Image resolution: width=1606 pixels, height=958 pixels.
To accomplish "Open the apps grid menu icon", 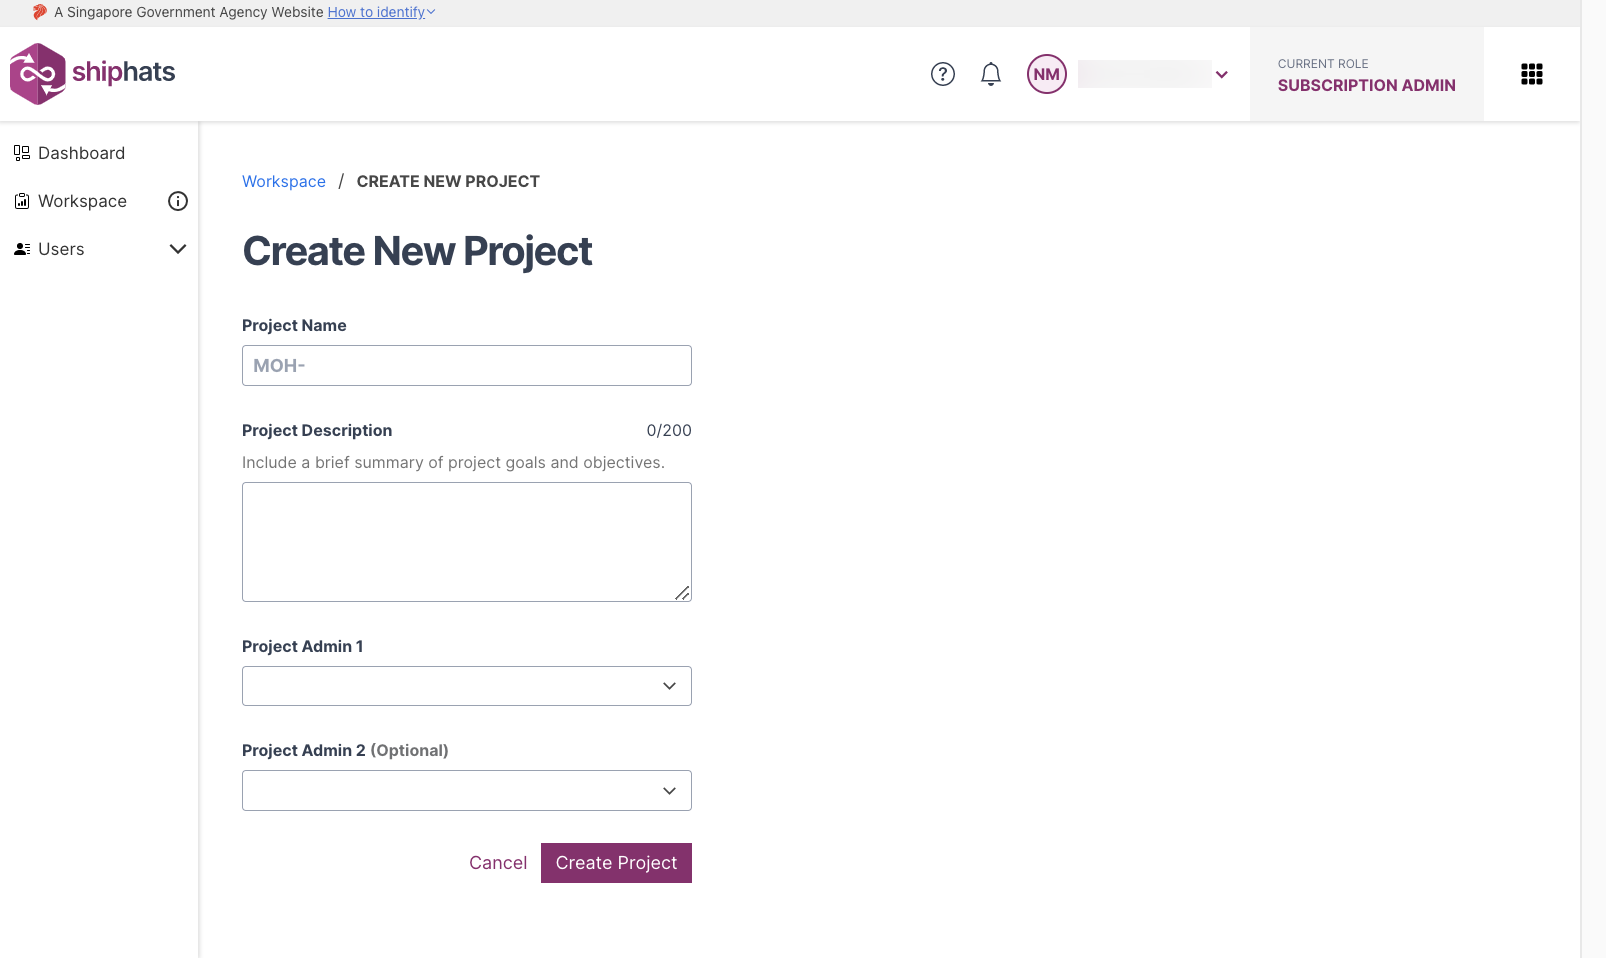I will click(1532, 74).
